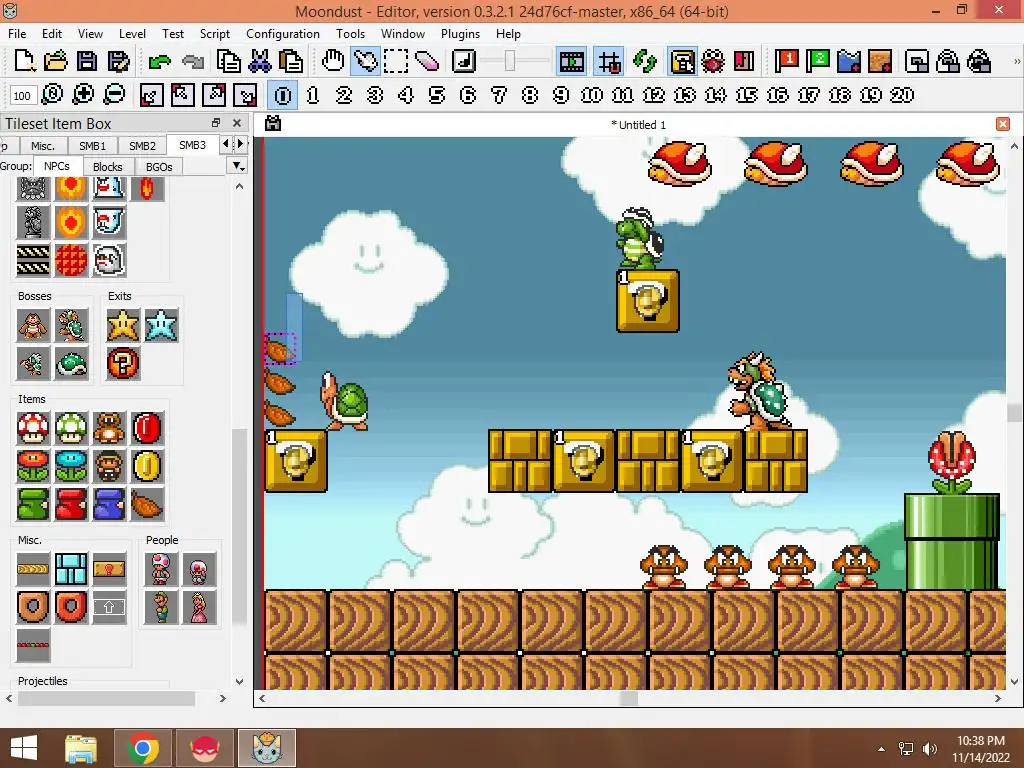Switch to the Misc. tileset tab
1024x768 pixels.
click(x=42, y=146)
